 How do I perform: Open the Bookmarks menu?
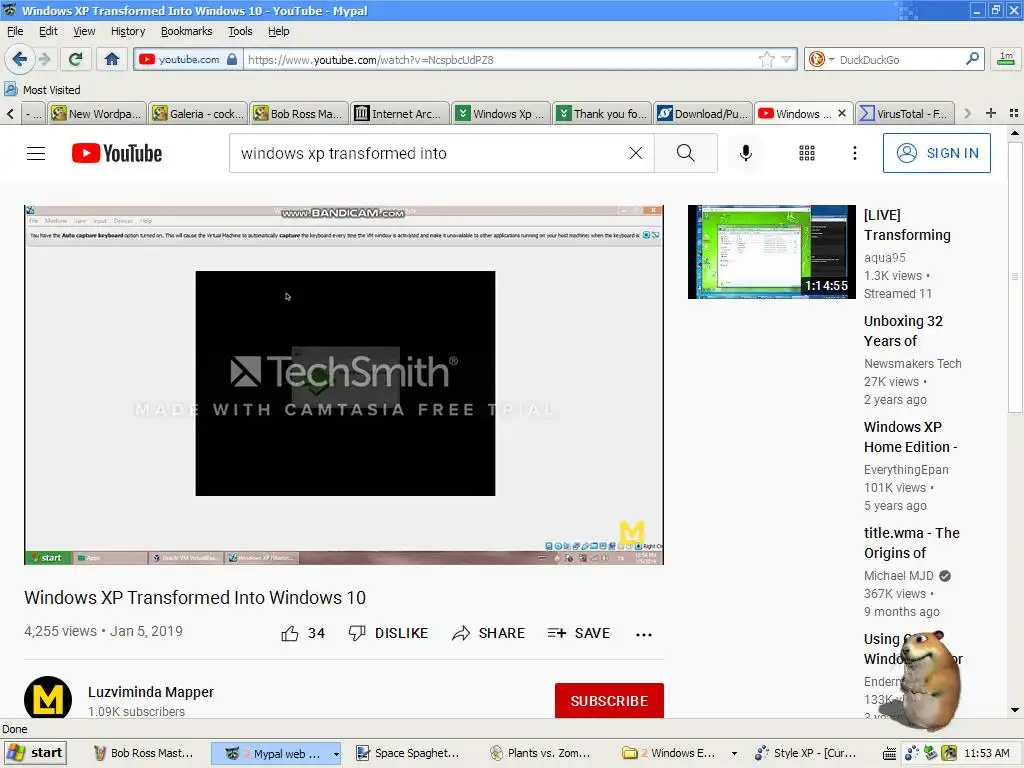[186, 31]
